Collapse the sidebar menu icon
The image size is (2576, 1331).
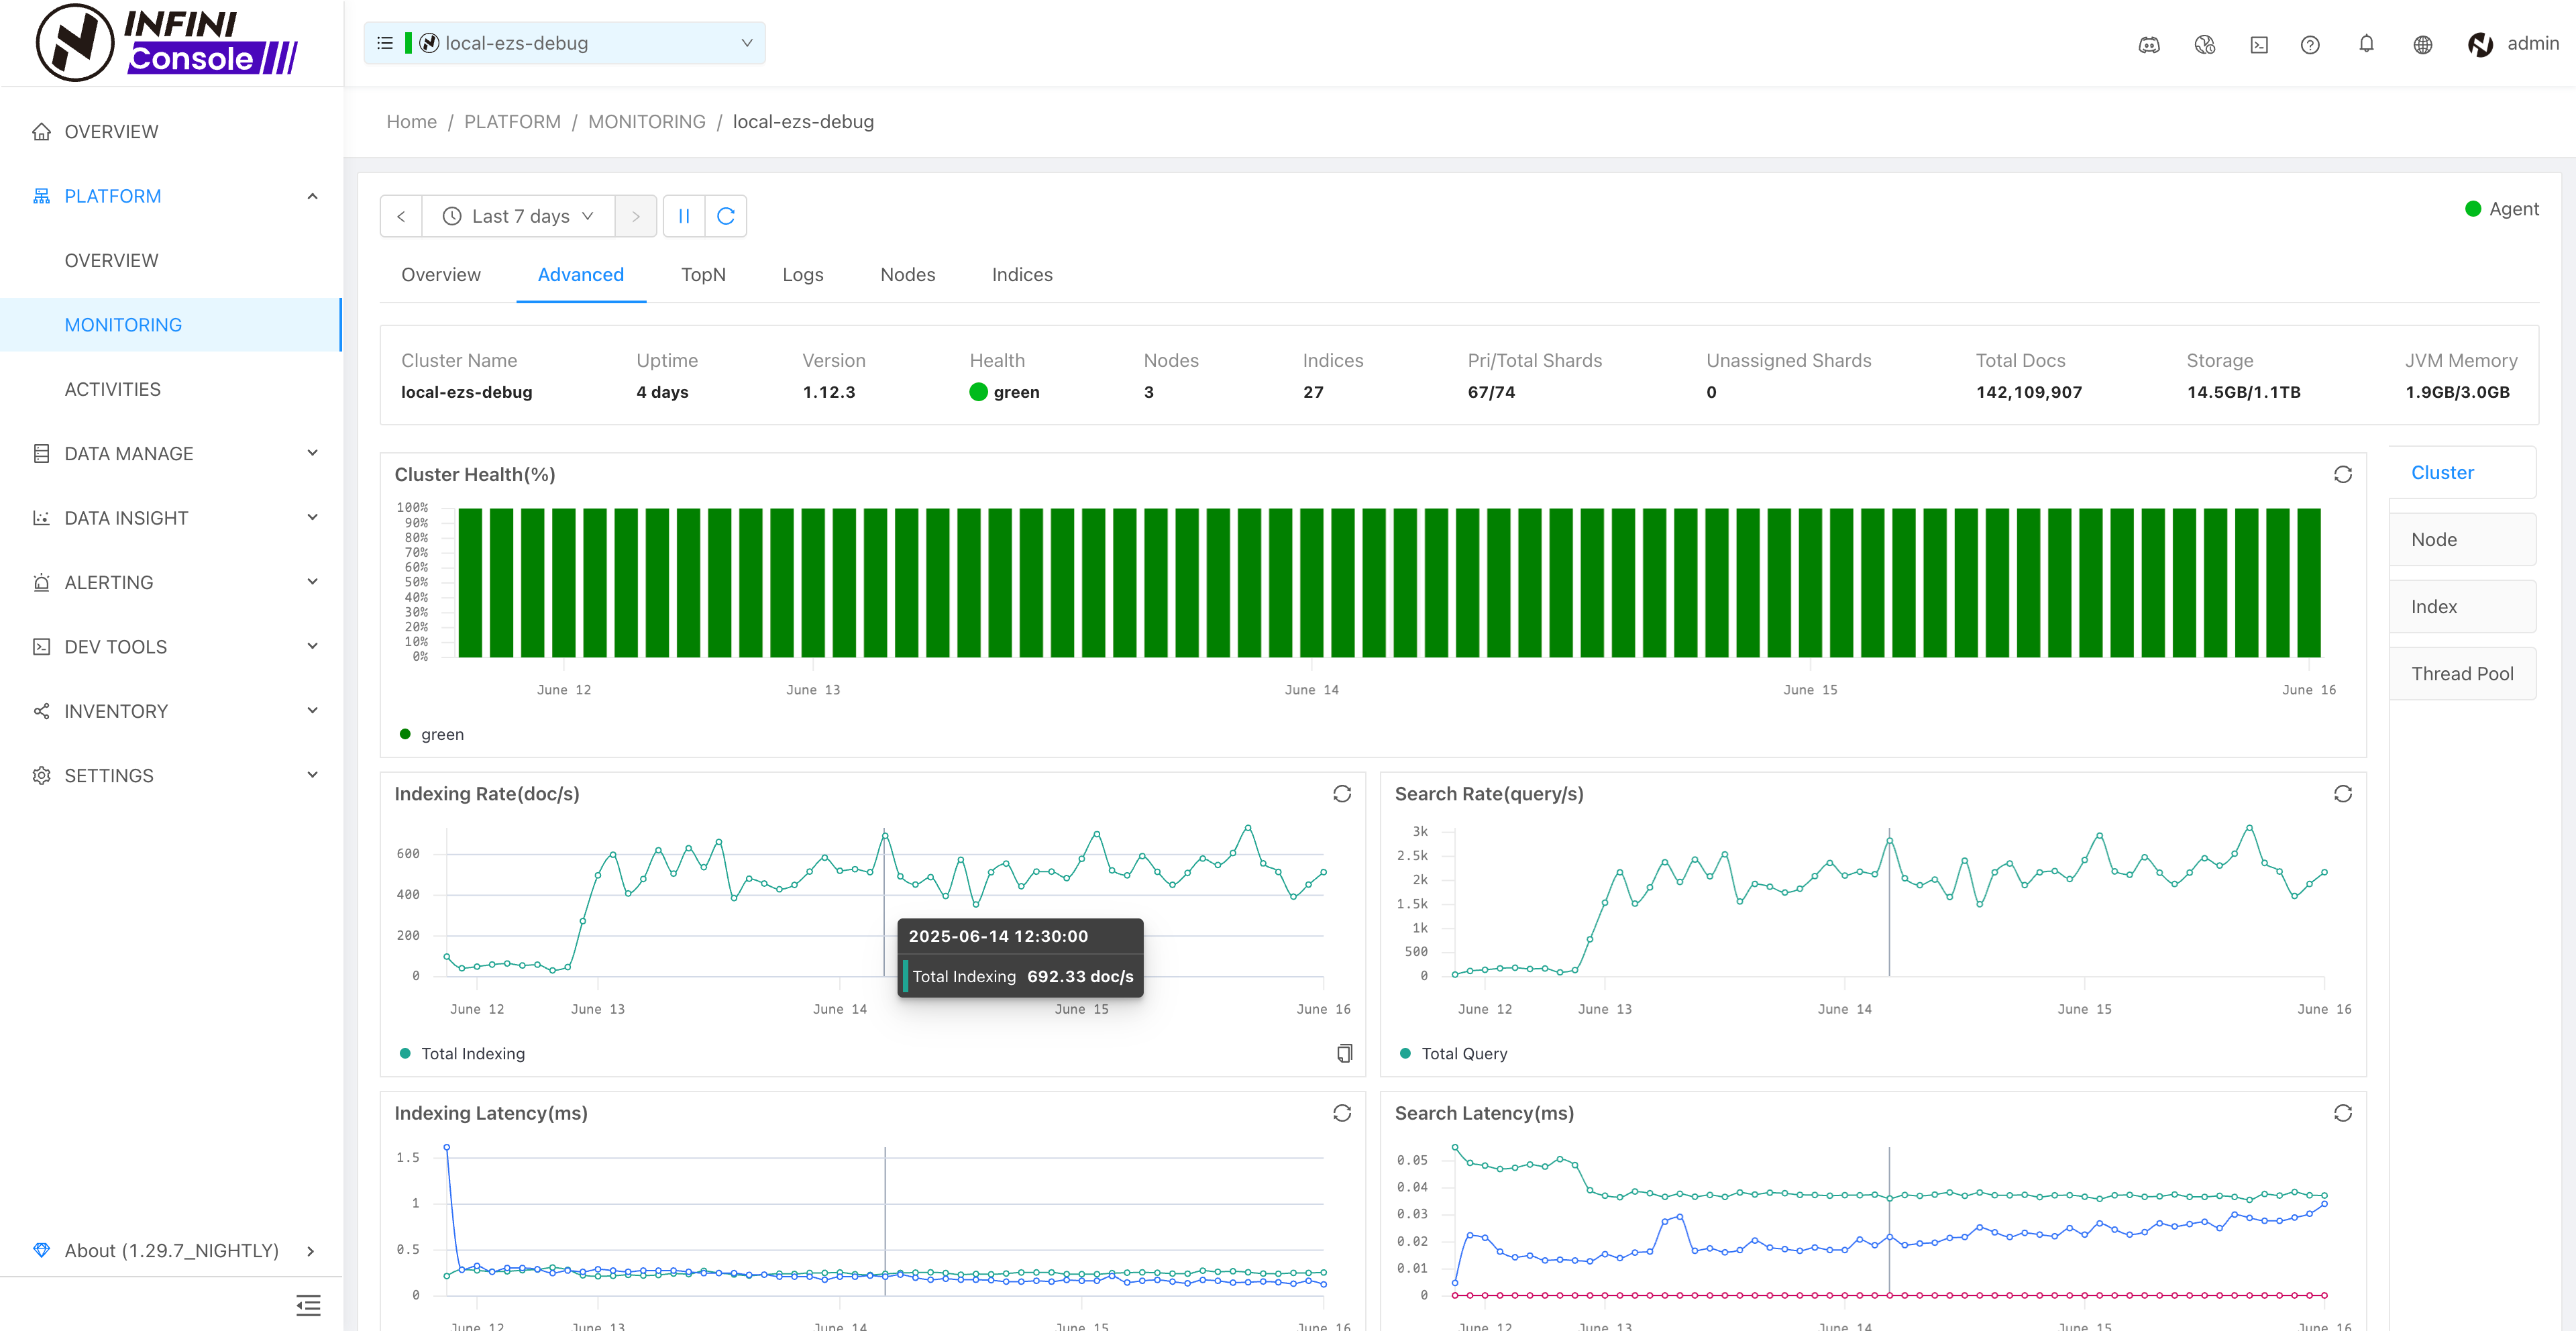[x=308, y=1305]
